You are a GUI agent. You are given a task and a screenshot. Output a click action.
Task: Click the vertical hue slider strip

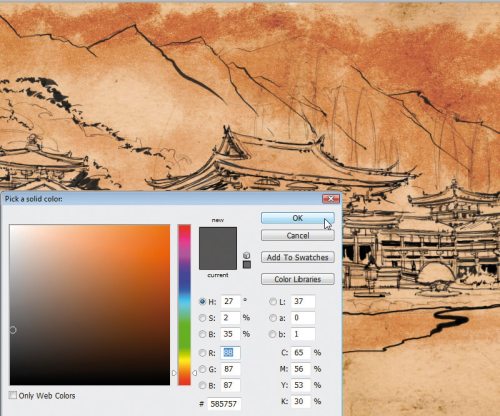(184, 305)
